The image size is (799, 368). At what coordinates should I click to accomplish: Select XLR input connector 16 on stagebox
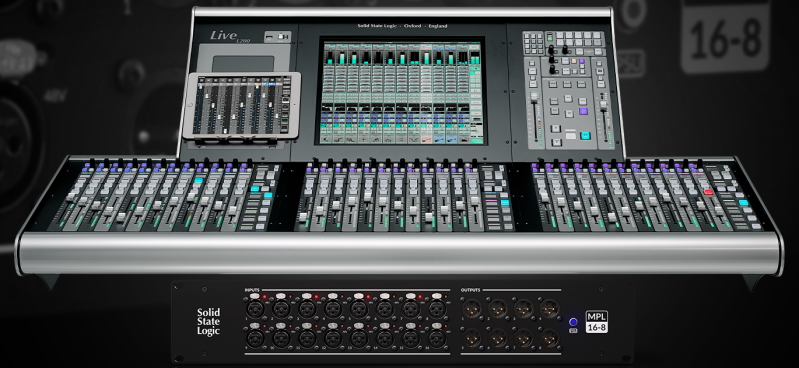click(437, 338)
